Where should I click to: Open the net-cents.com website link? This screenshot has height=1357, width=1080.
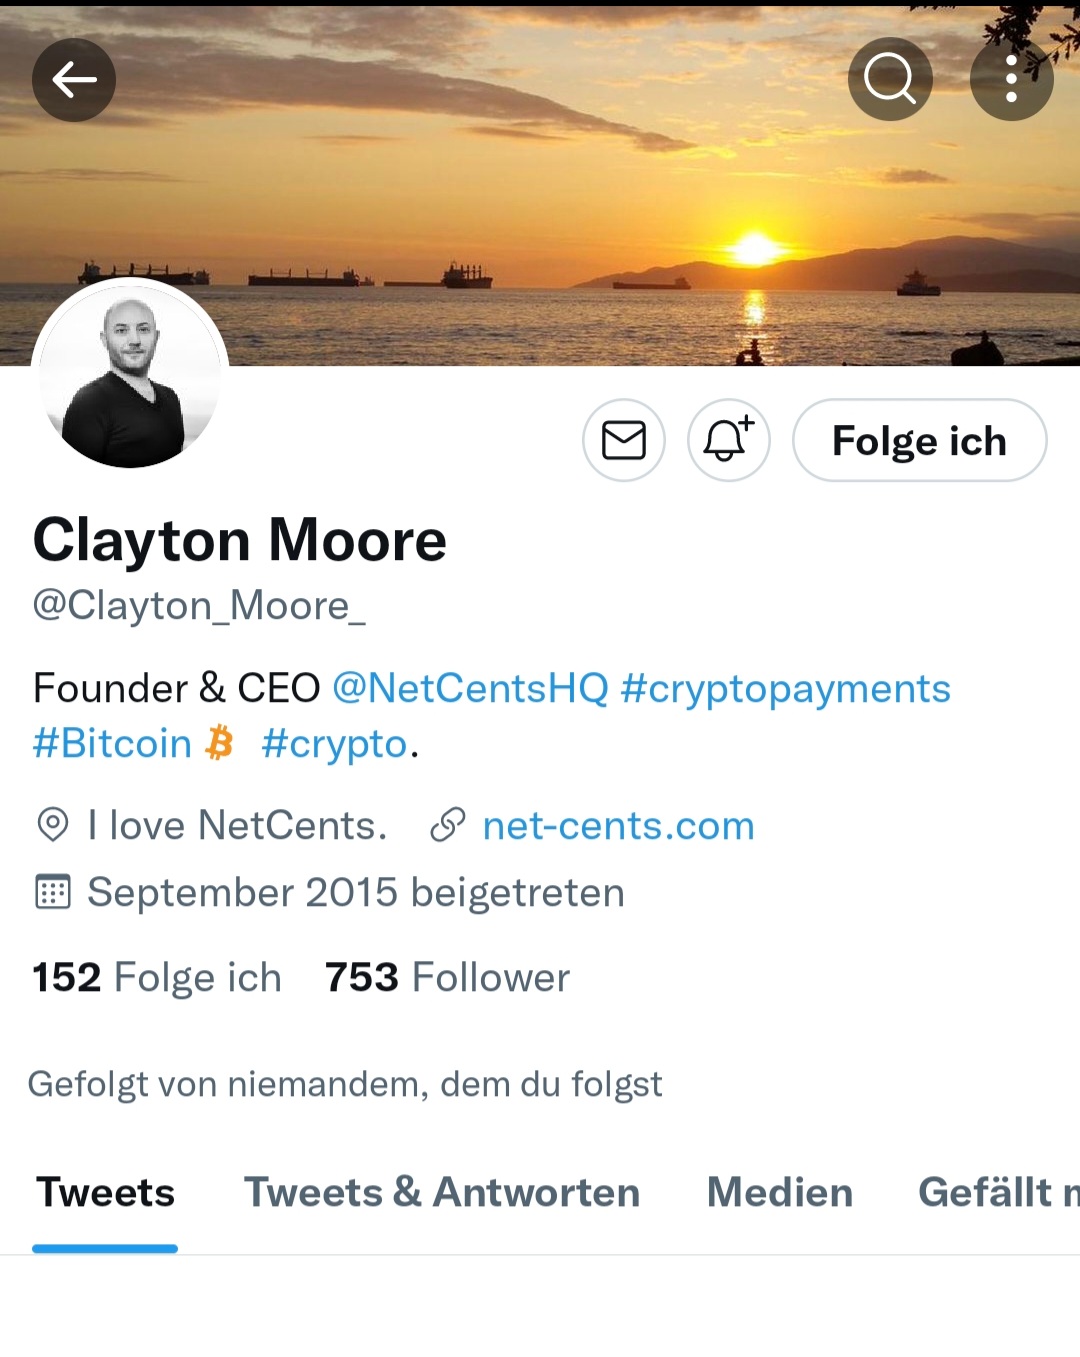point(618,825)
